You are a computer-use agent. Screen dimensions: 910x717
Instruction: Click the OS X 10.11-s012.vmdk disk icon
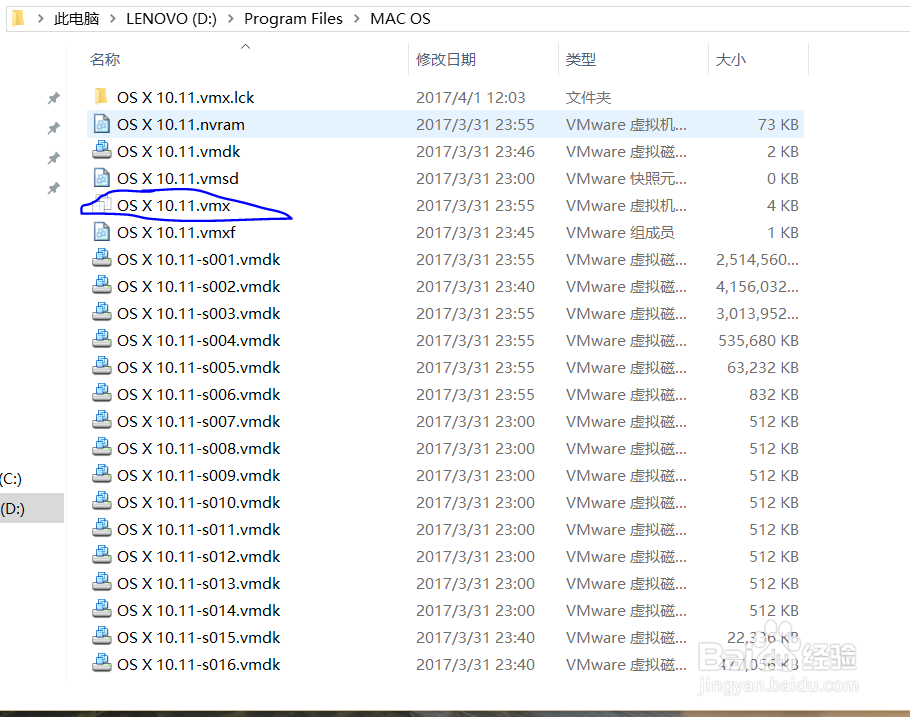point(102,556)
